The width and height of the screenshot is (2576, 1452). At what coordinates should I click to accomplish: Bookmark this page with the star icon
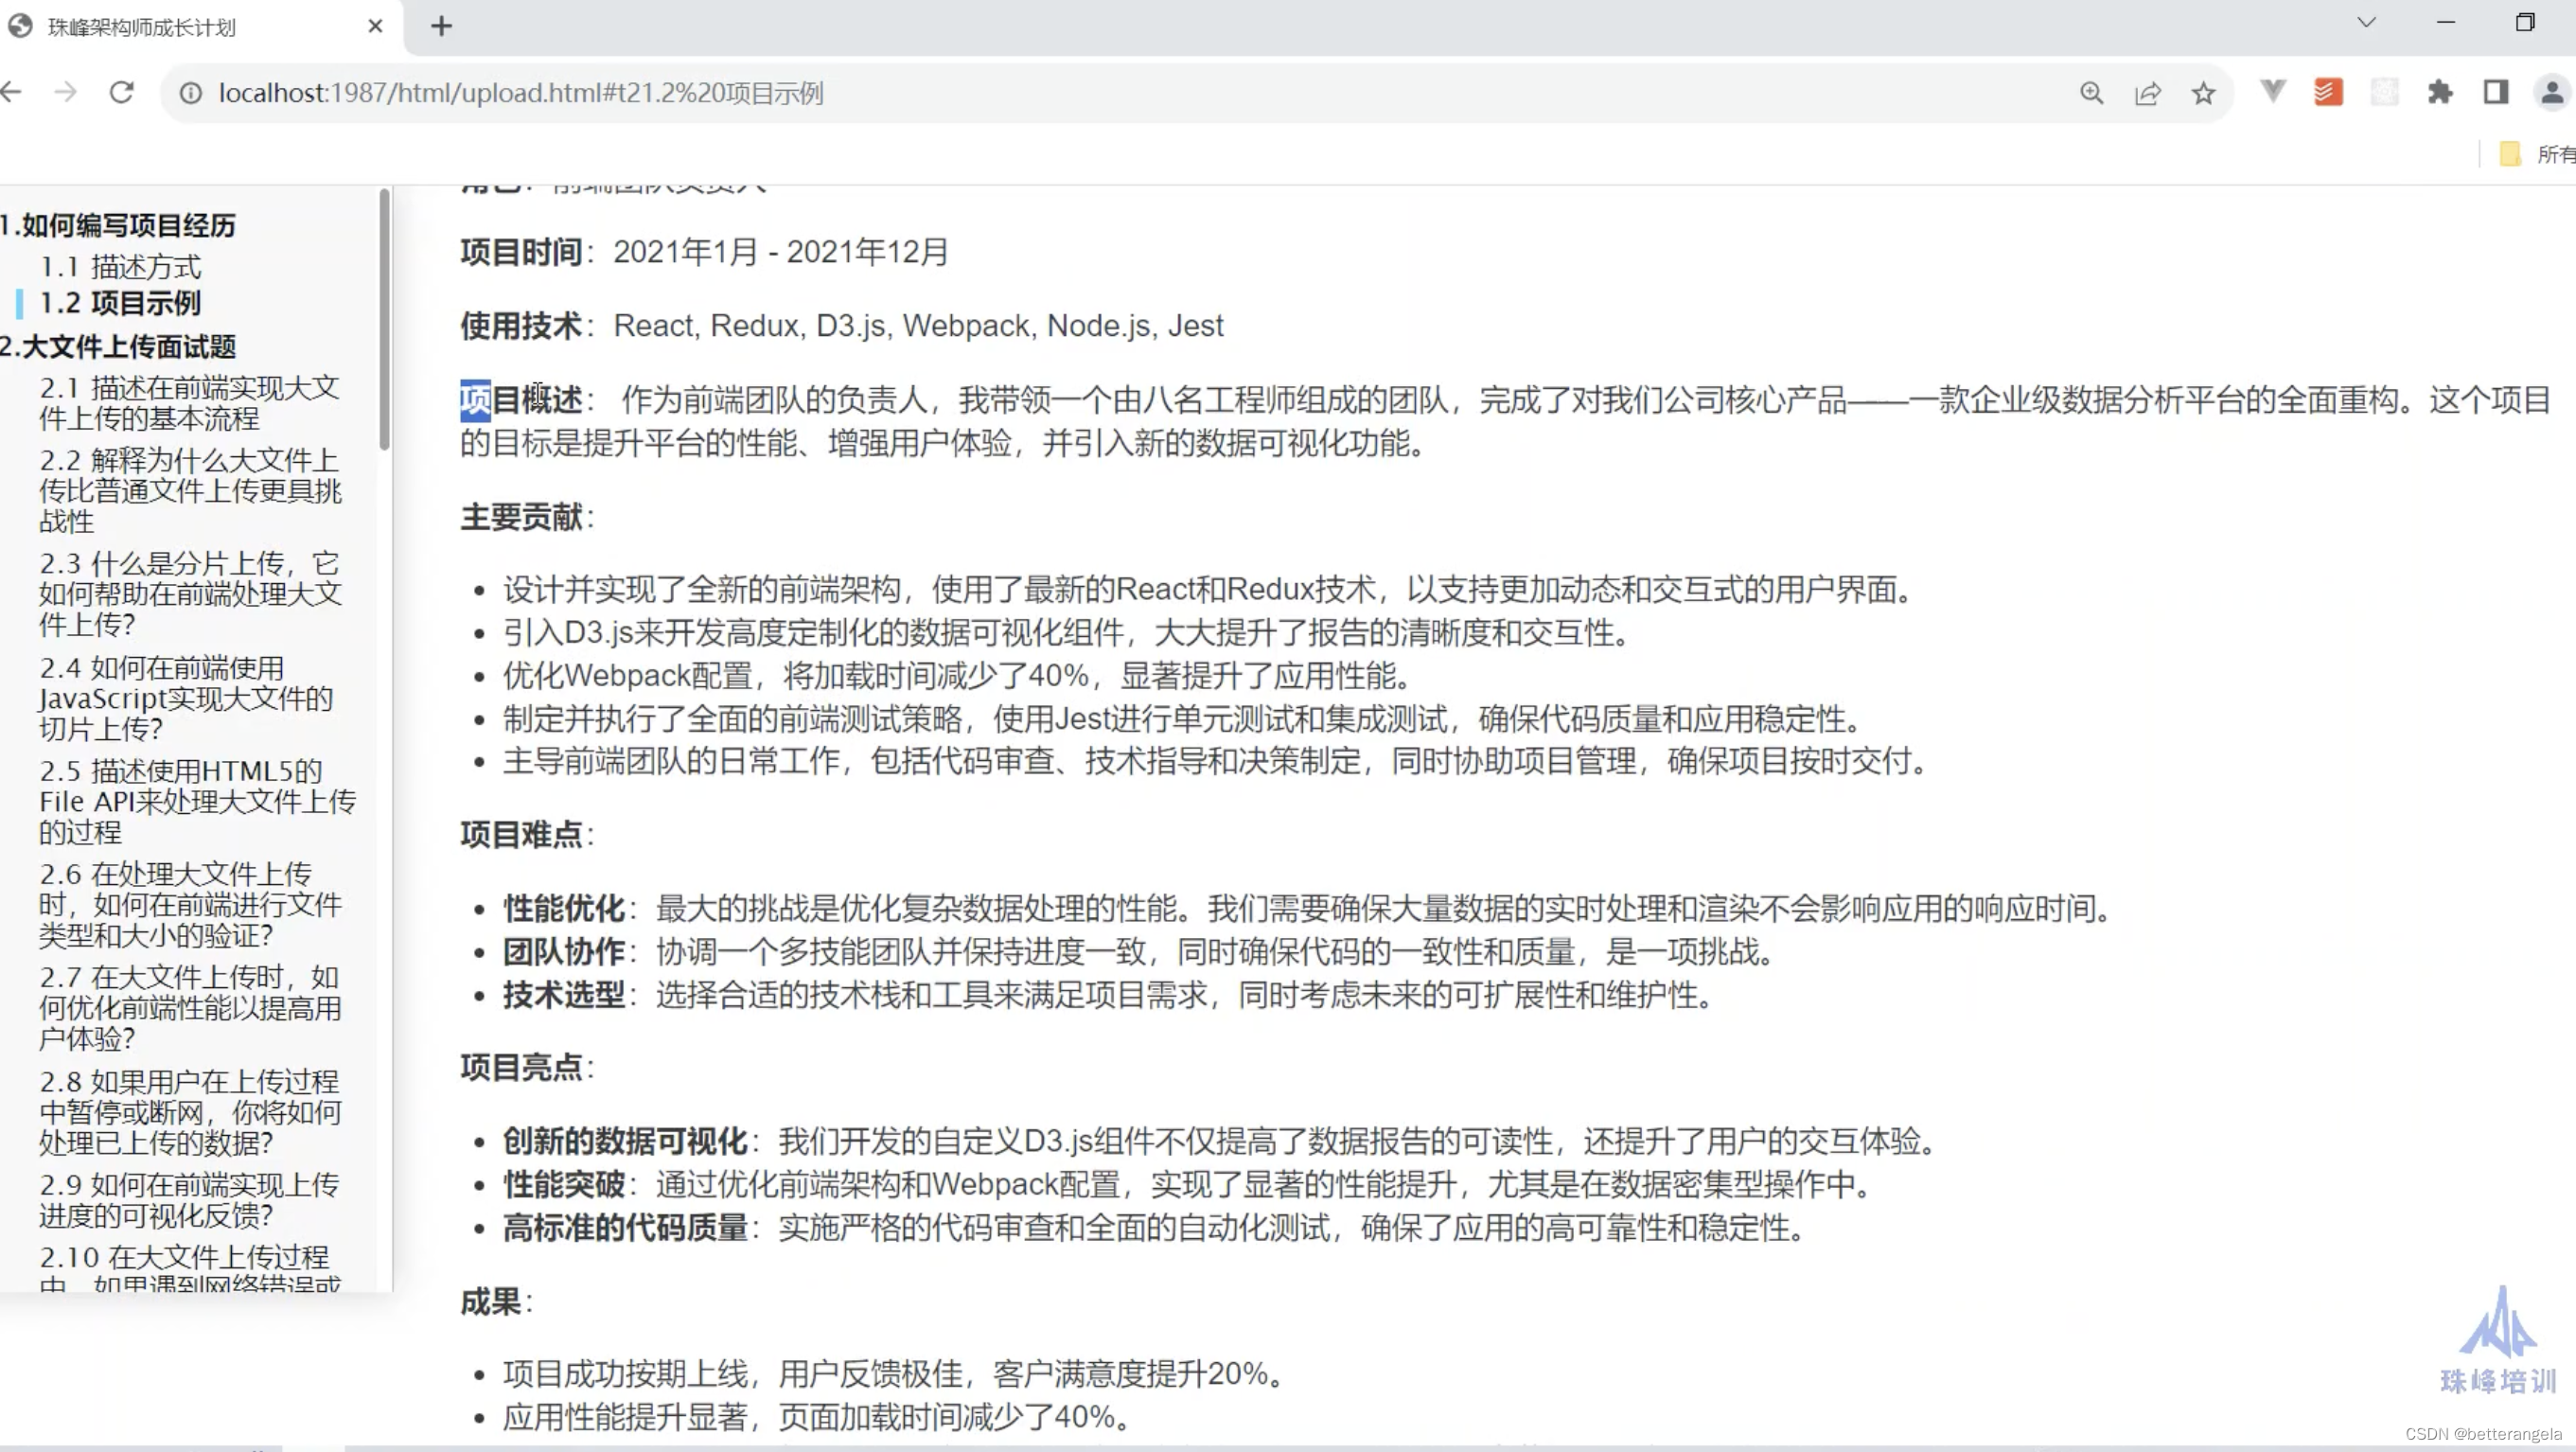click(2203, 93)
